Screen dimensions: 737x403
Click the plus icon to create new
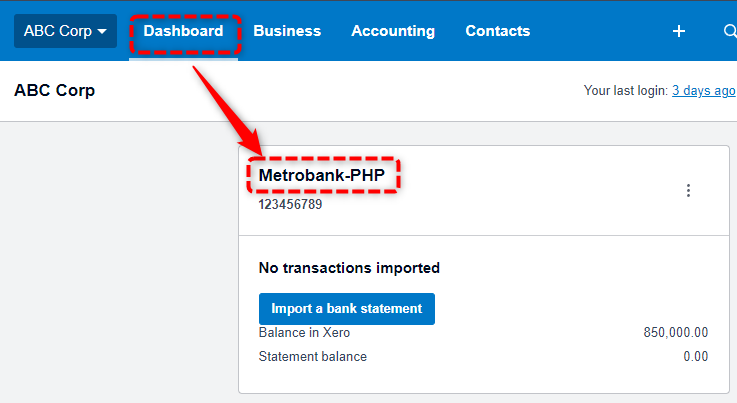(679, 31)
